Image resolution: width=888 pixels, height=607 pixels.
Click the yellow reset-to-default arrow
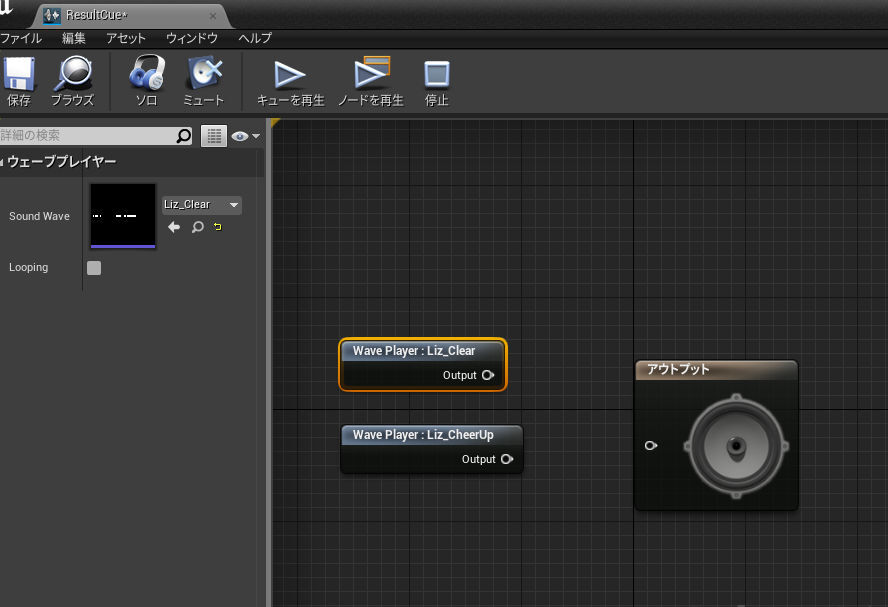point(217,227)
